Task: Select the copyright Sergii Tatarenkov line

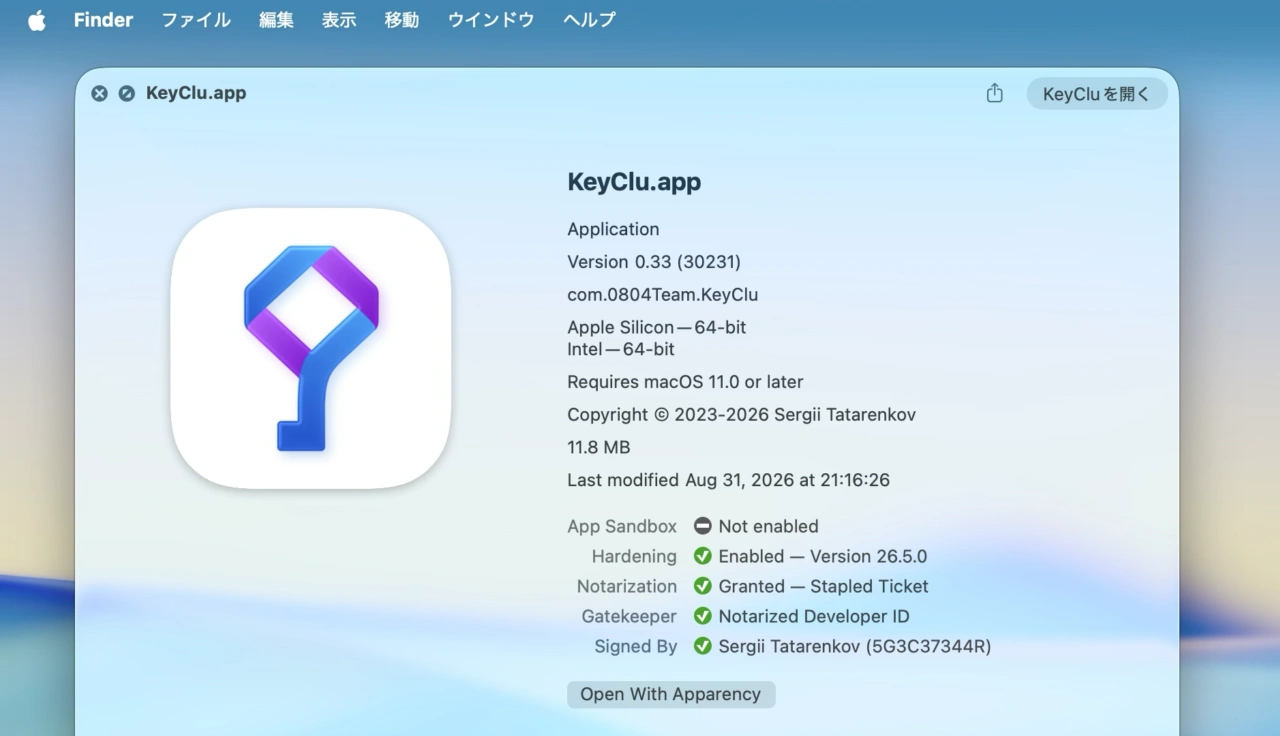Action: tap(742, 414)
